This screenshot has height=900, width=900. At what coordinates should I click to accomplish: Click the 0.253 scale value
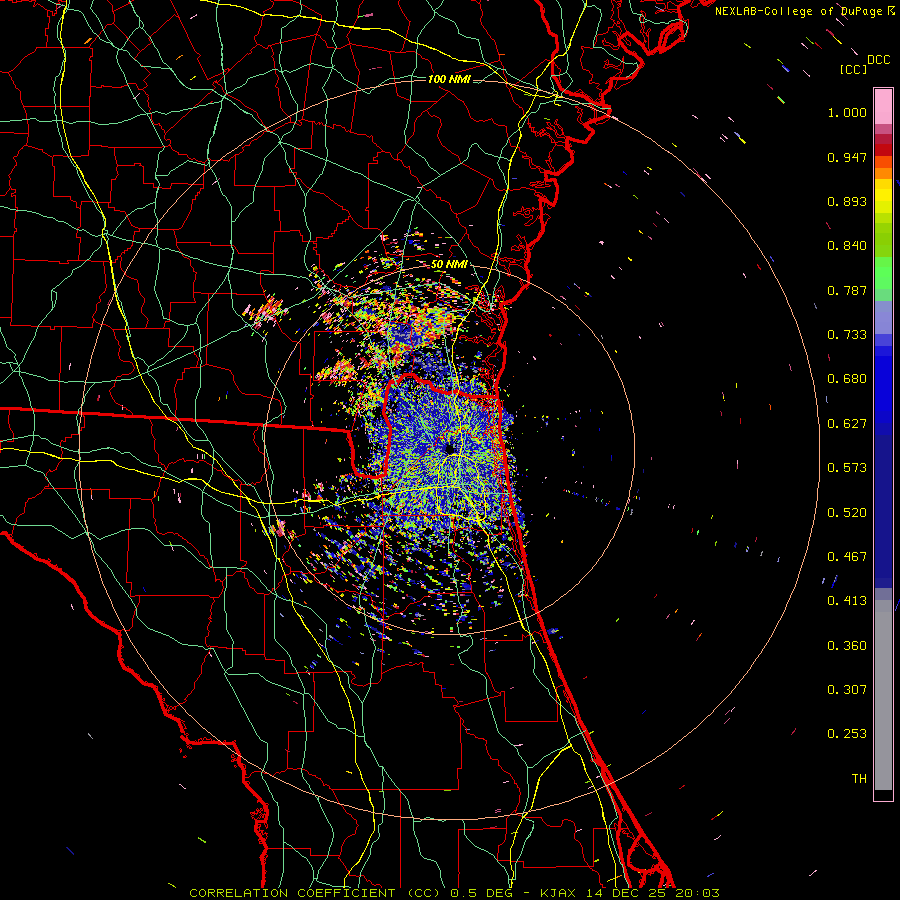(847, 734)
